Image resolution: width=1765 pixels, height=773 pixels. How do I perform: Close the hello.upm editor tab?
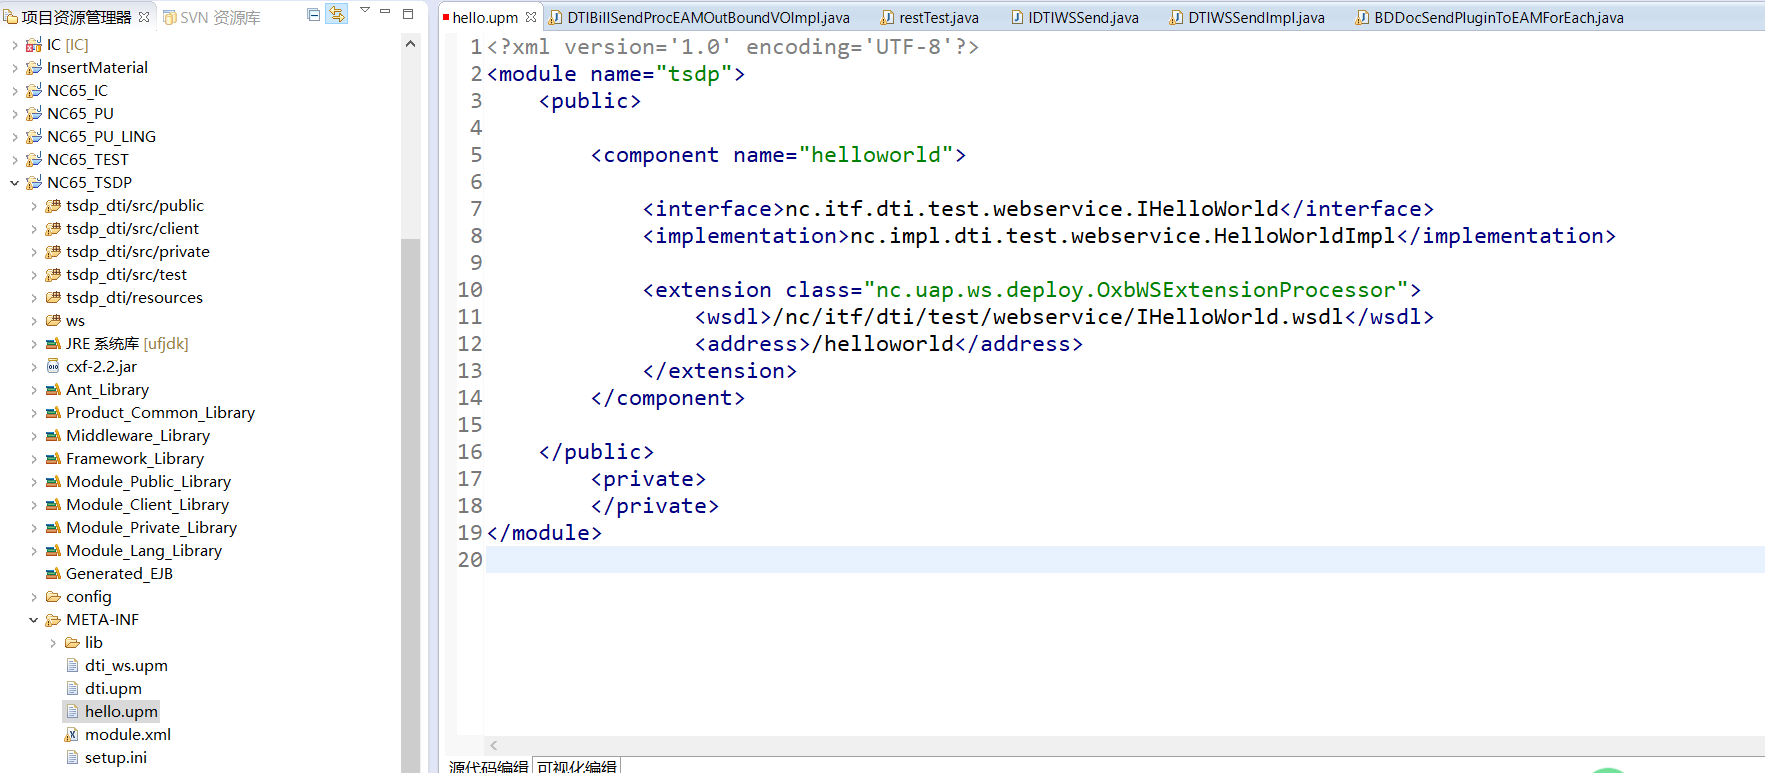pyautogui.click(x=531, y=17)
